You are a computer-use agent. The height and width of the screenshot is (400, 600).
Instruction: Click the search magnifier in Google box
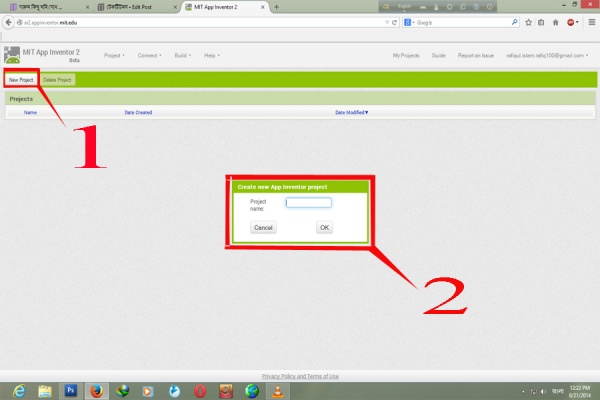[x=514, y=23]
